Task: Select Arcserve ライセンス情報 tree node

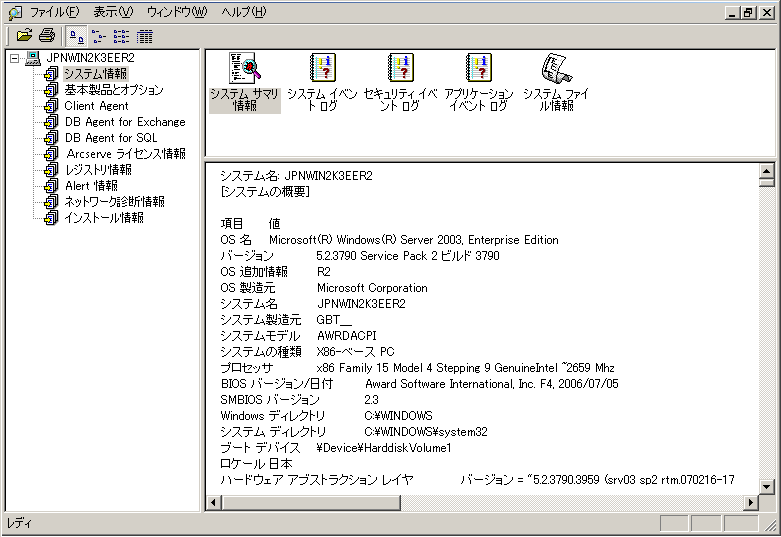Action: [x=126, y=153]
